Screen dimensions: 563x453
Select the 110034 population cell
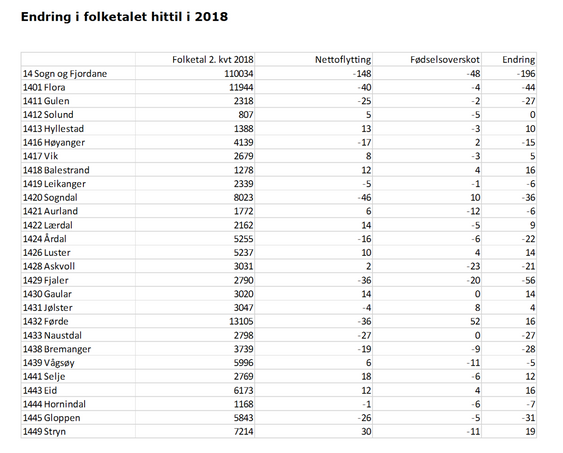239,74
